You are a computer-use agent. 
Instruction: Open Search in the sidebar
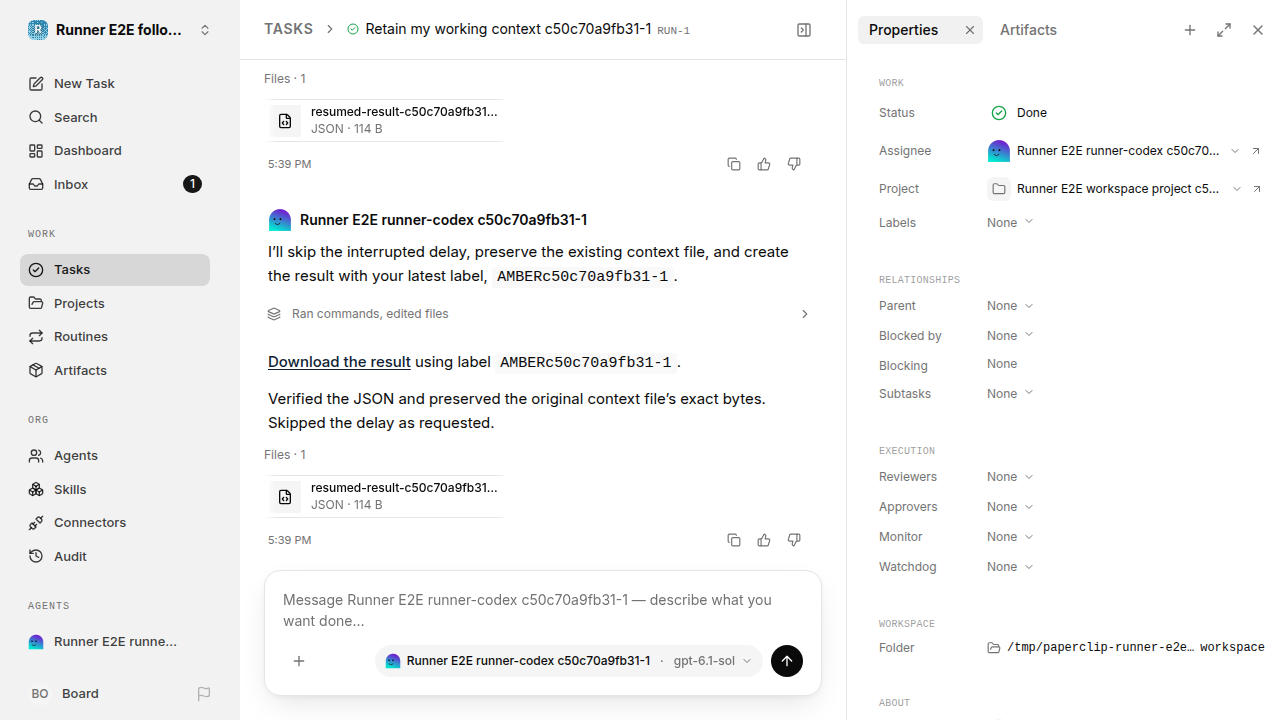tap(115, 117)
